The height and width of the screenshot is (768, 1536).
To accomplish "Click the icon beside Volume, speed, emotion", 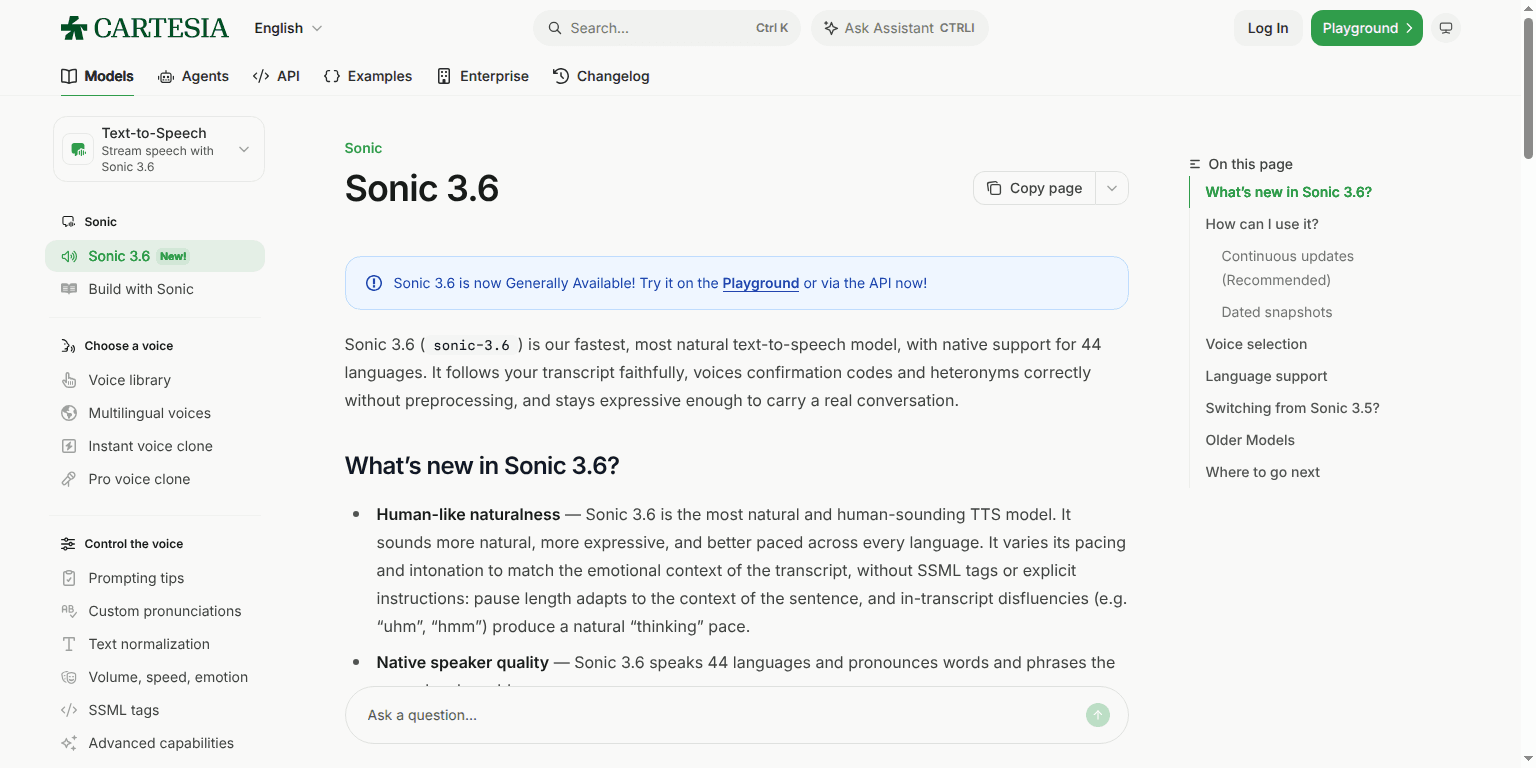I will click(69, 677).
